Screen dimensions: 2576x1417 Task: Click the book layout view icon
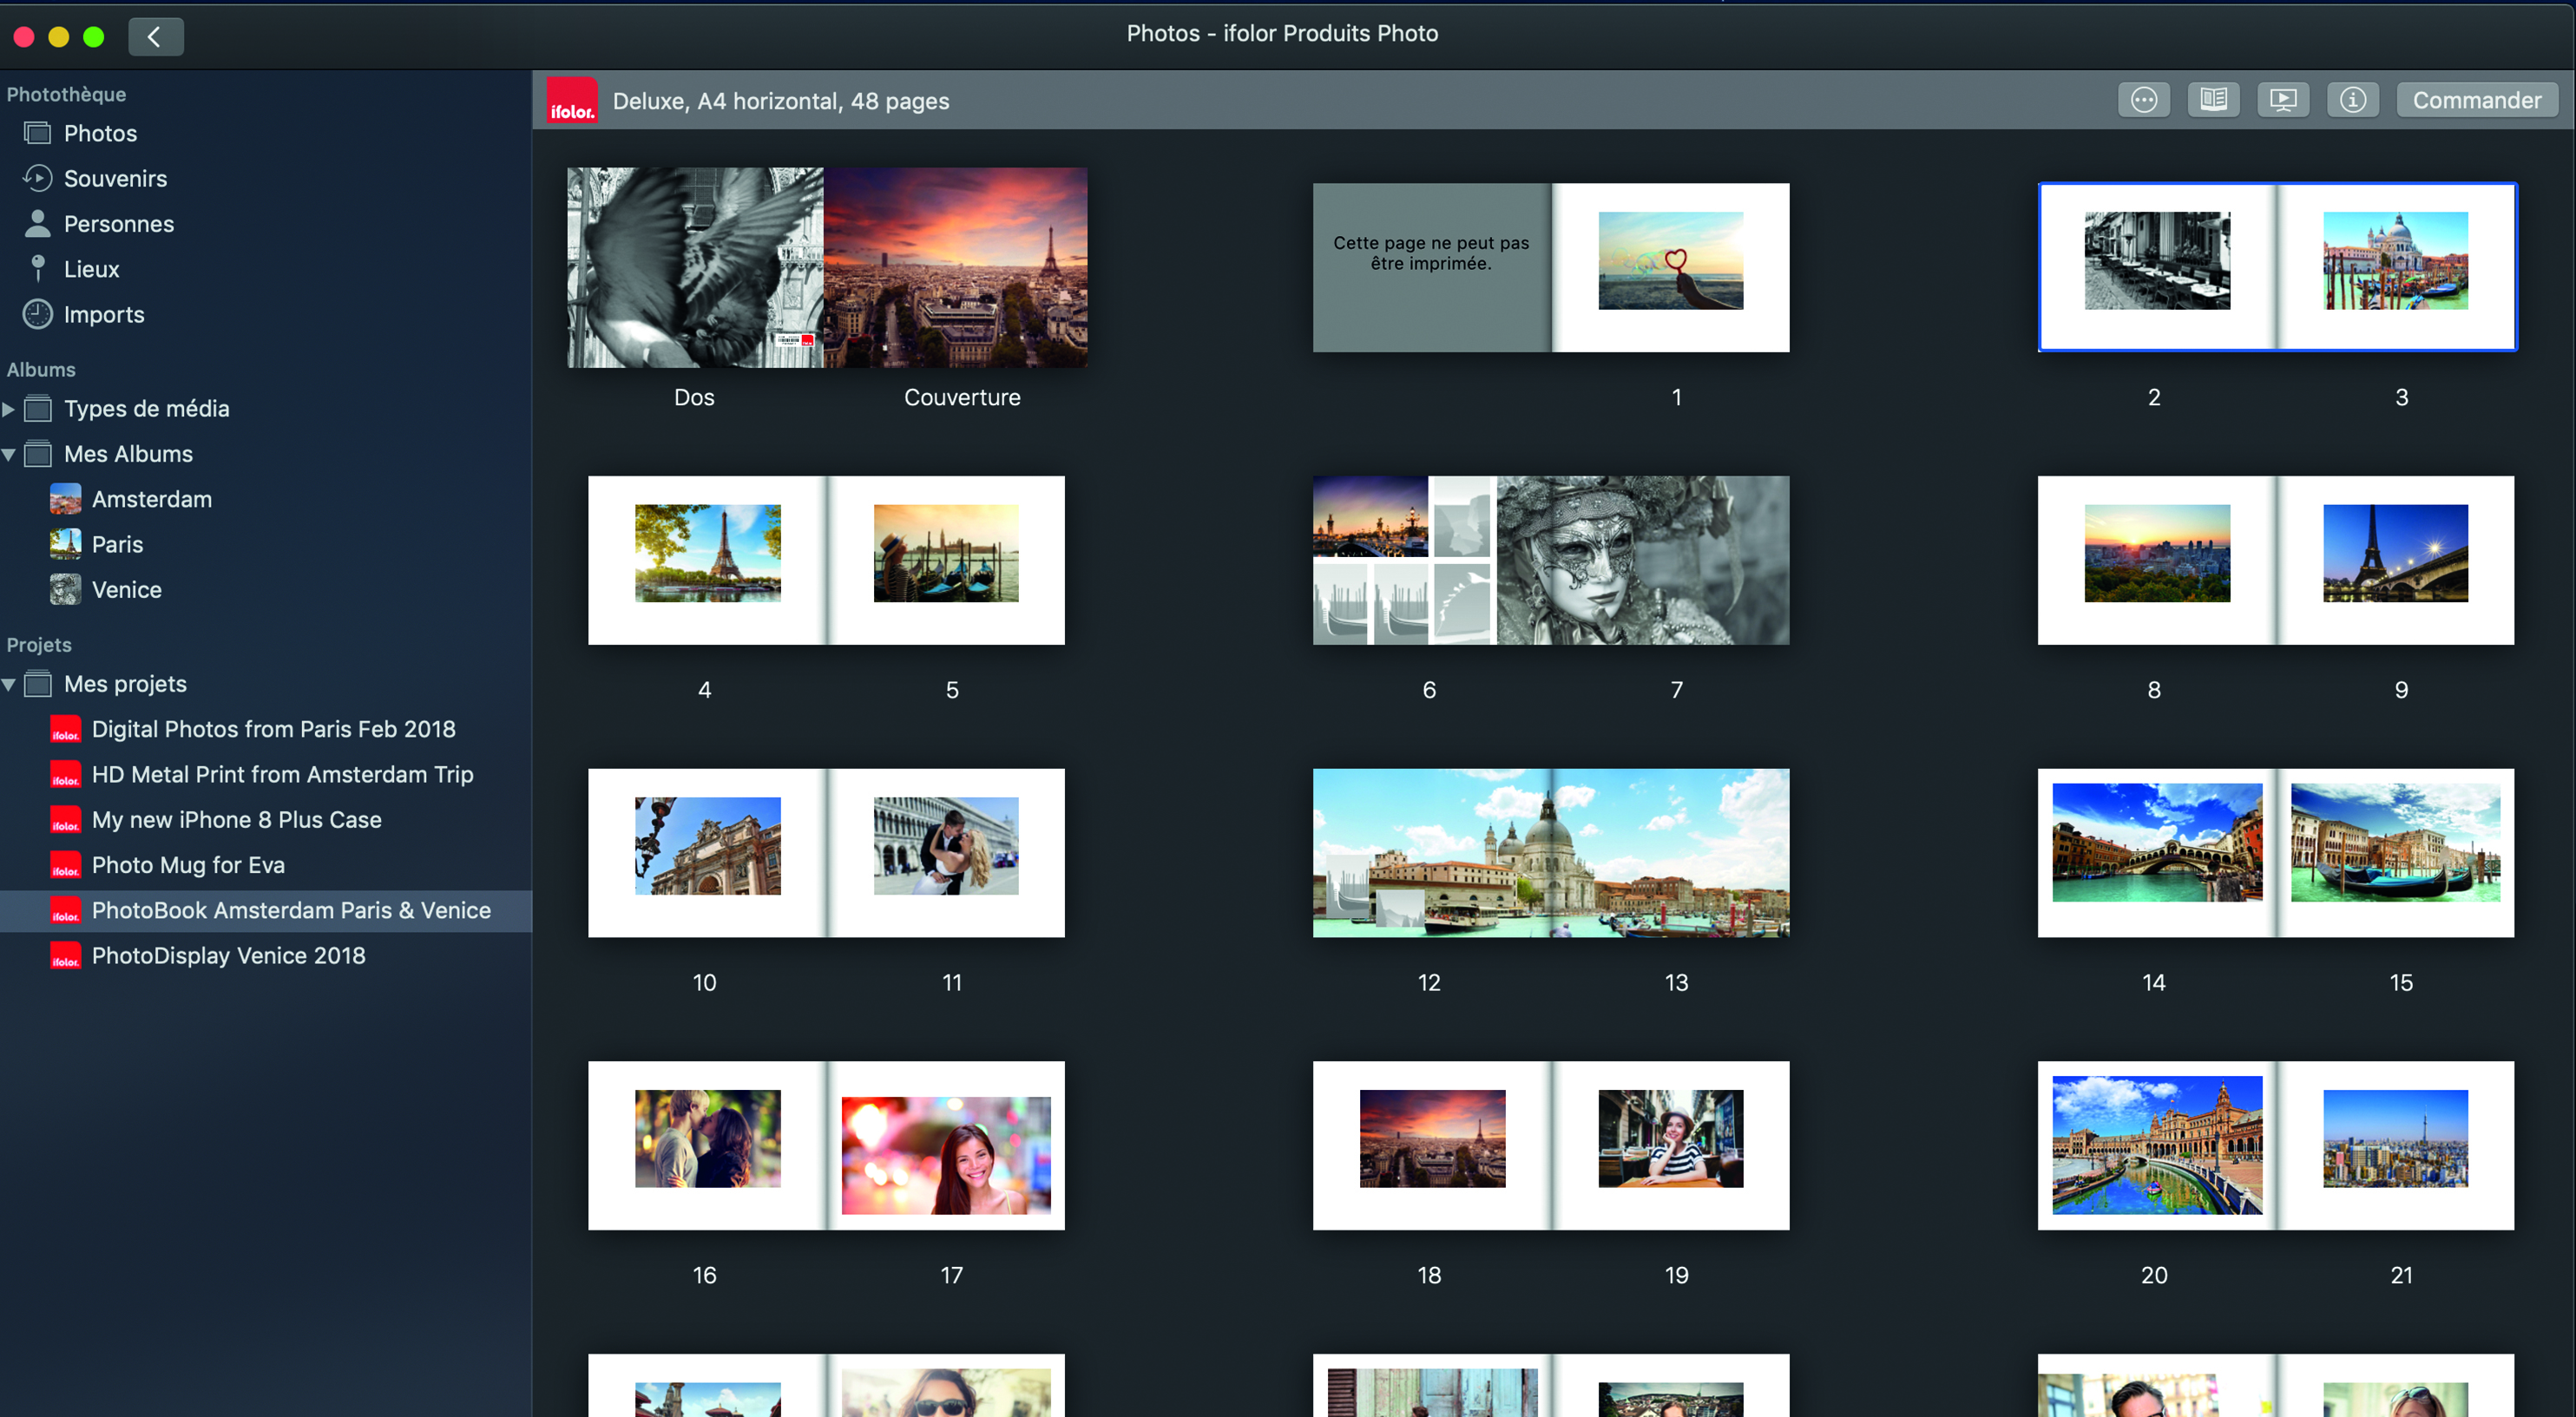2213,100
